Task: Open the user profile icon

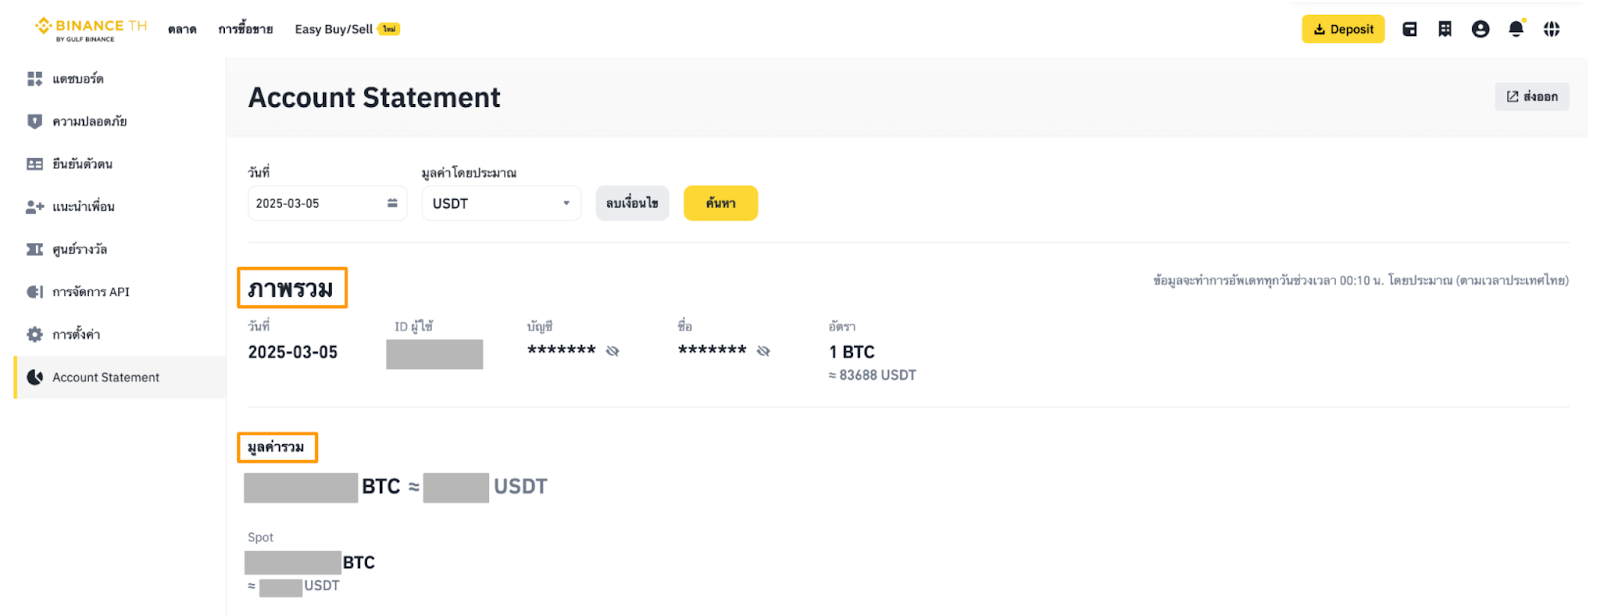Action: point(1480,29)
